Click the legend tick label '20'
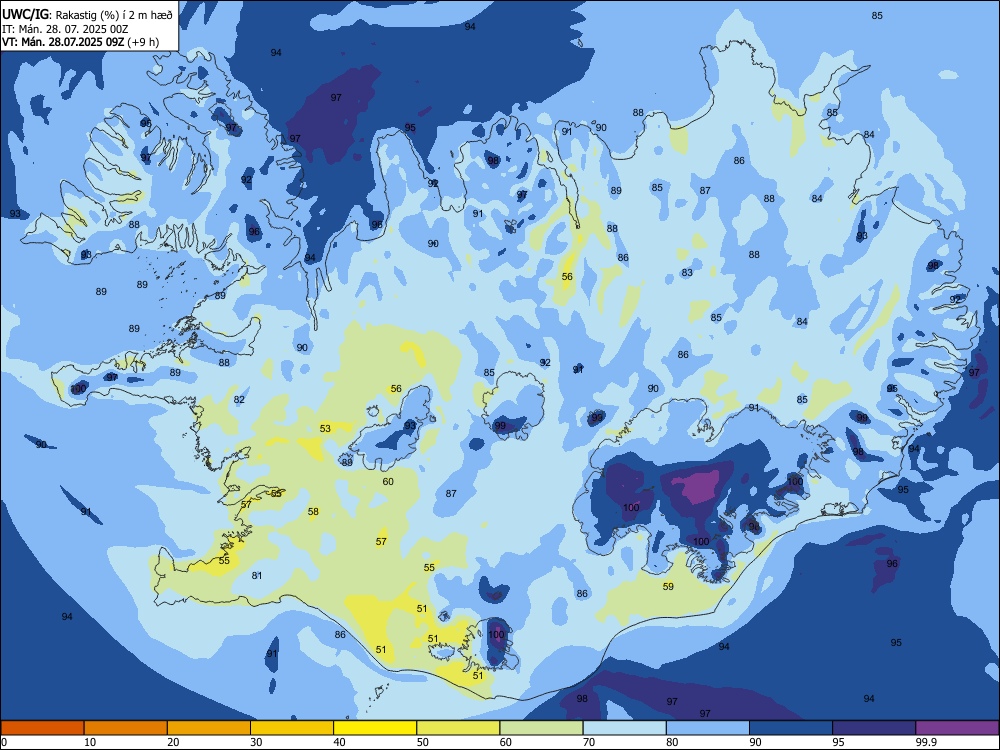This screenshot has height=750, width=1000. pos(173,742)
